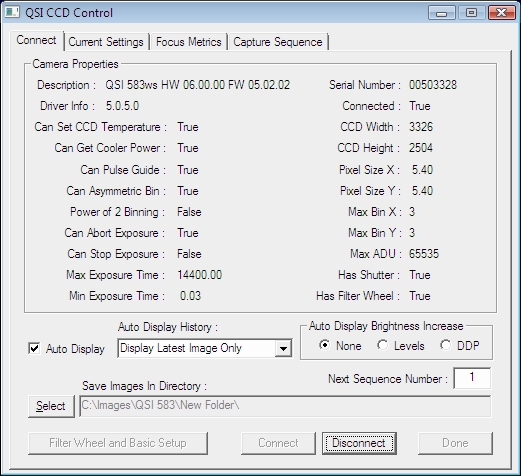Close the QSI CCD Control window

tap(502, 13)
